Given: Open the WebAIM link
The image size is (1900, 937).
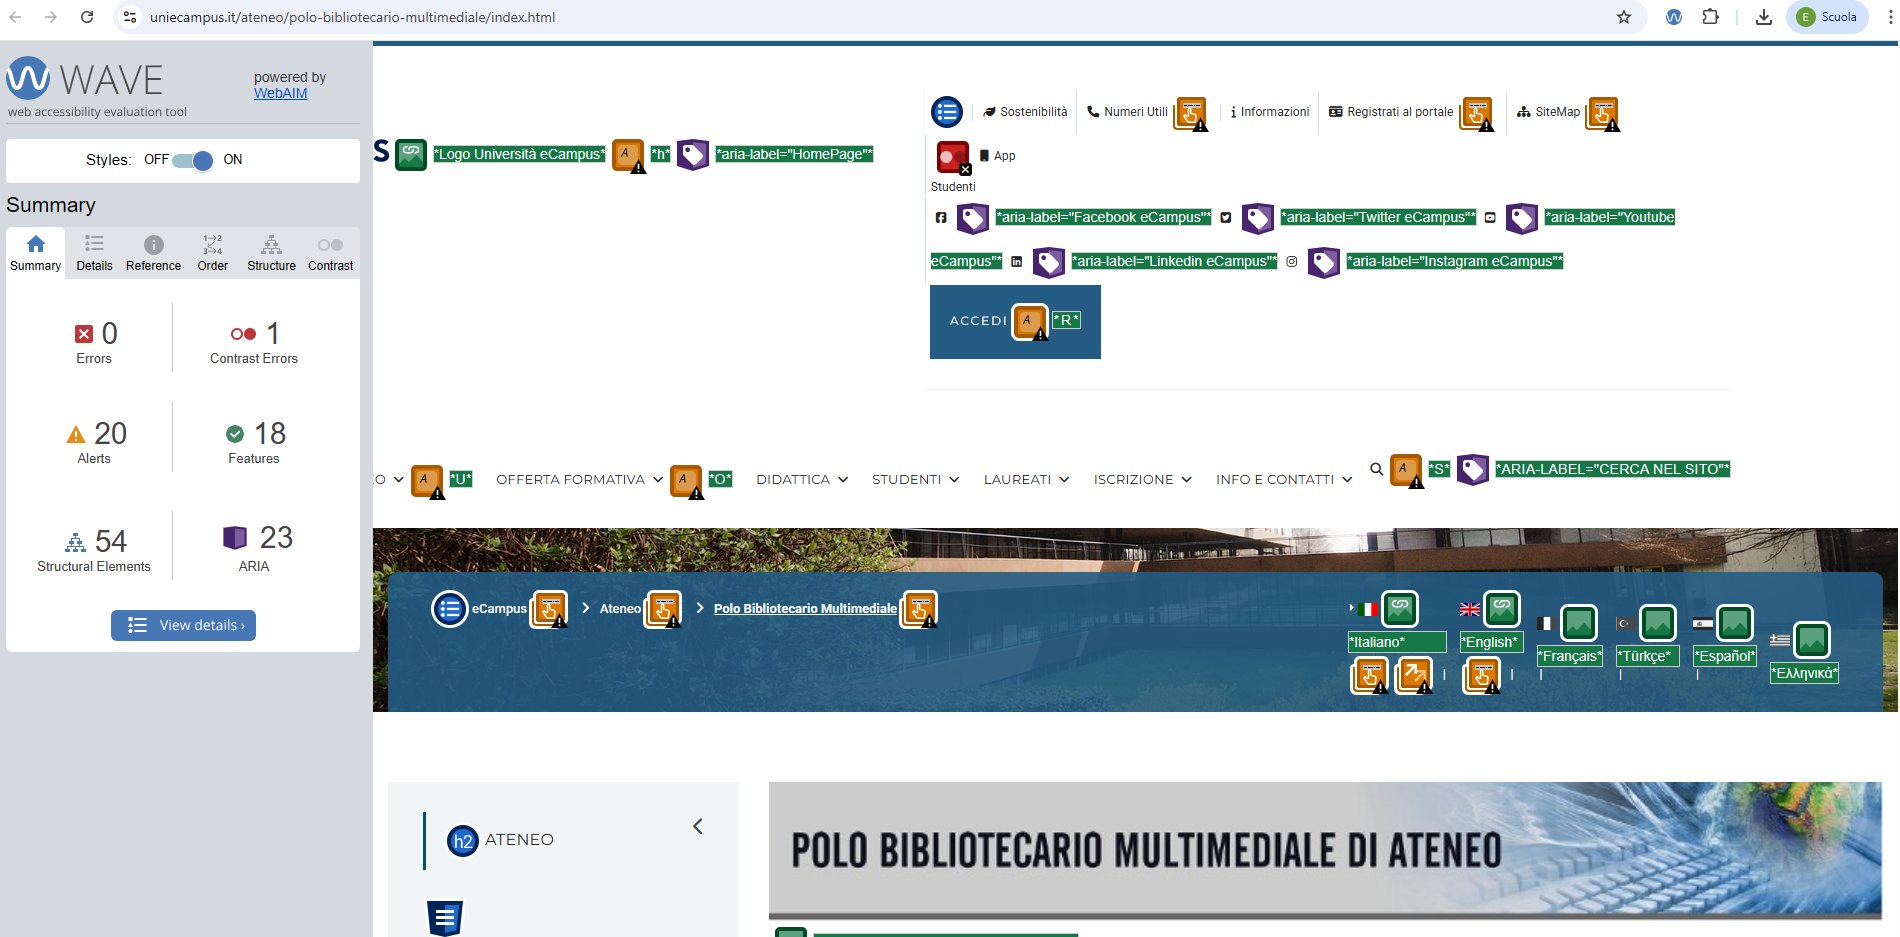Looking at the screenshot, I should 280,93.
